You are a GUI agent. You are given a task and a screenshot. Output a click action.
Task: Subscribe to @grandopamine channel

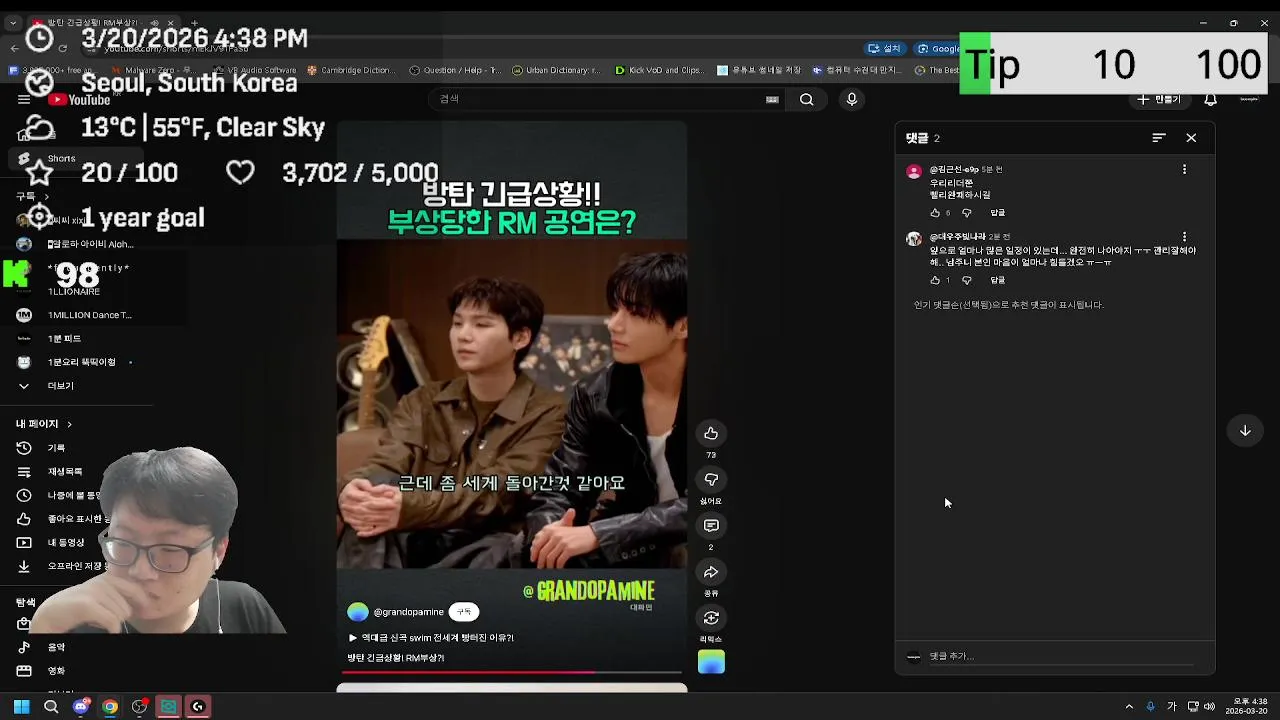click(464, 612)
